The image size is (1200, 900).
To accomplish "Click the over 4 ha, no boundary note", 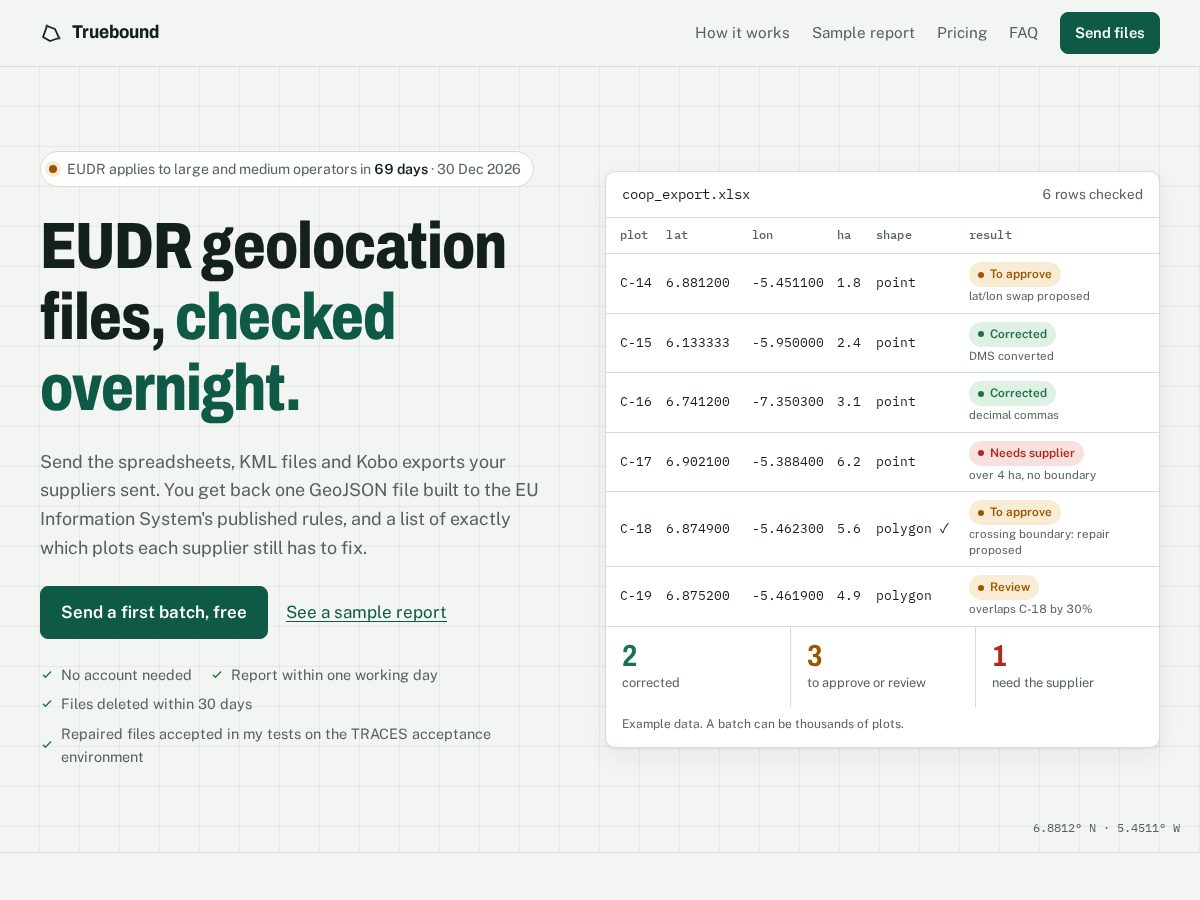I will pos(1032,475).
